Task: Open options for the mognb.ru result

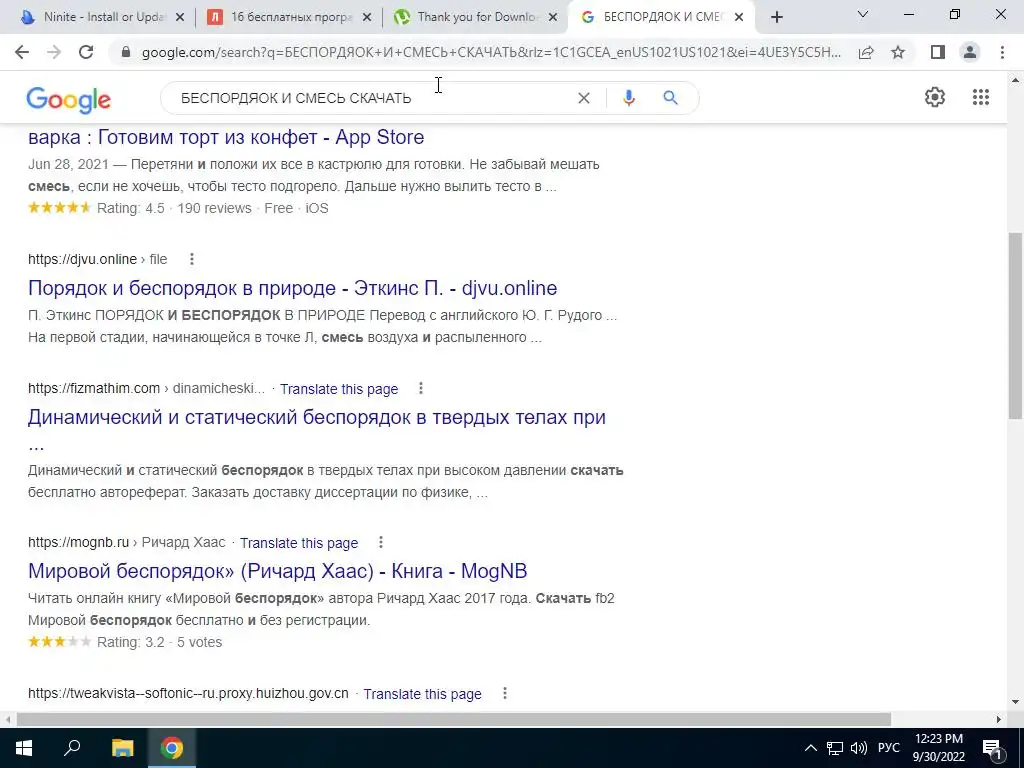Action: [x=381, y=543]
